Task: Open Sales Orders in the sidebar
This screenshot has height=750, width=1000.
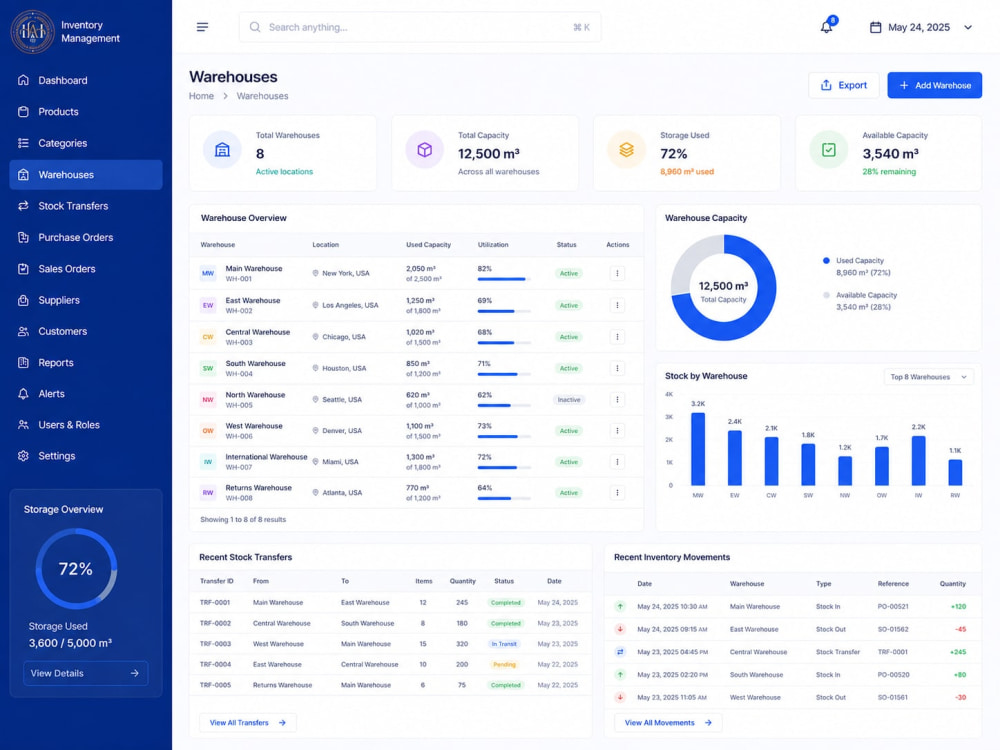Action: [85, 268]
